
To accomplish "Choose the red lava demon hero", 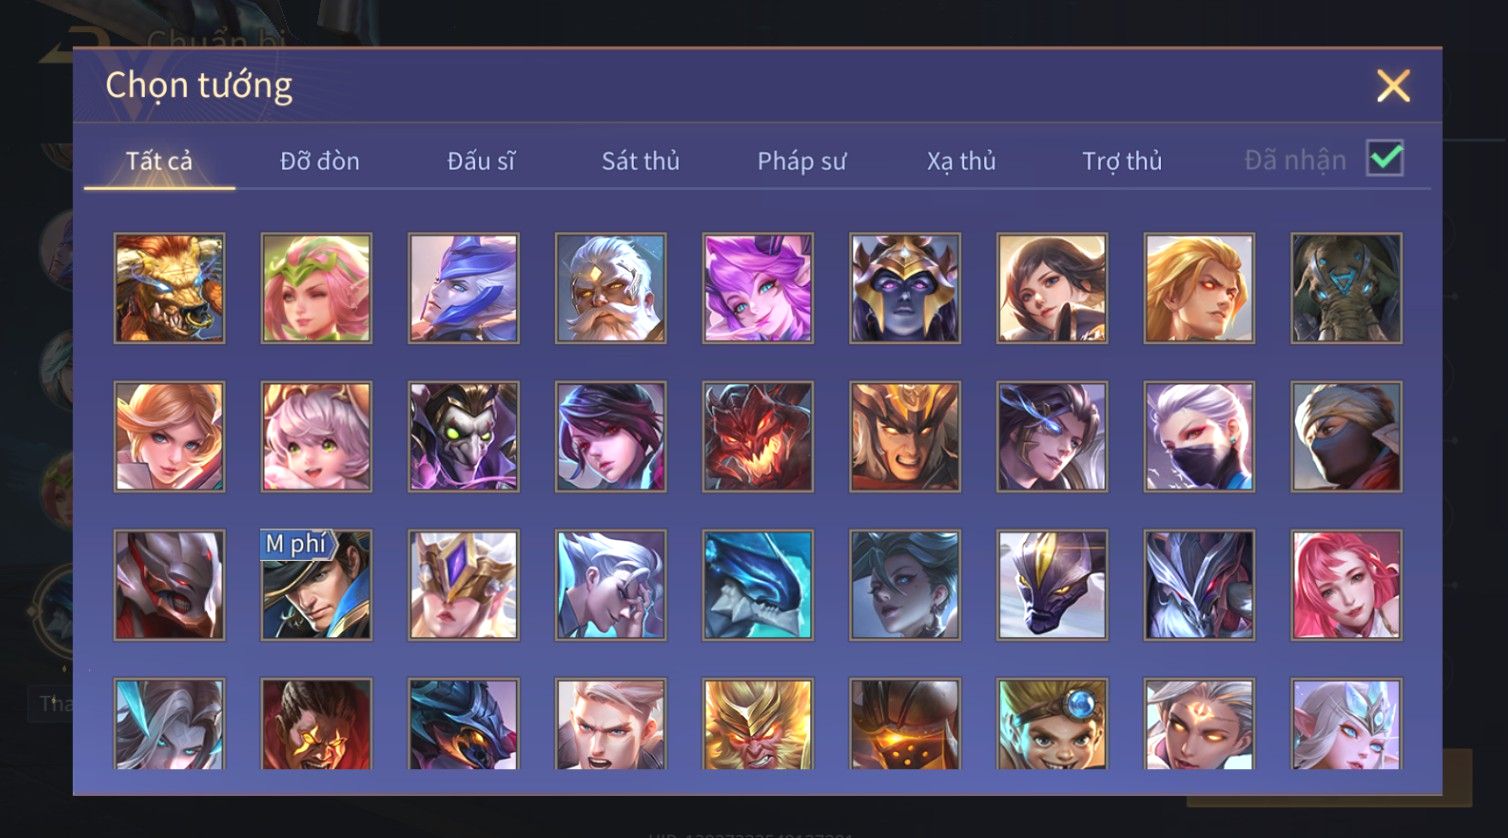I will click(x=757, y=437).
